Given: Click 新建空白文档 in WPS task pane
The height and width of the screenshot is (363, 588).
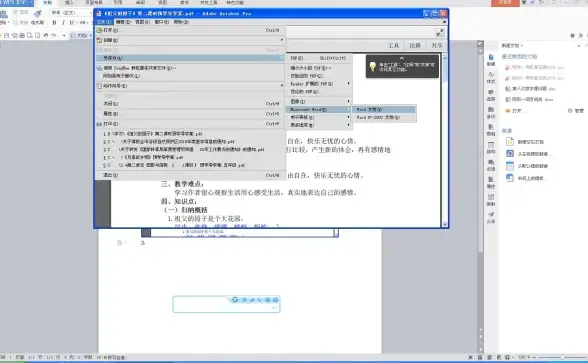Looking at the screenshot, I should click(x=525, y=142).
